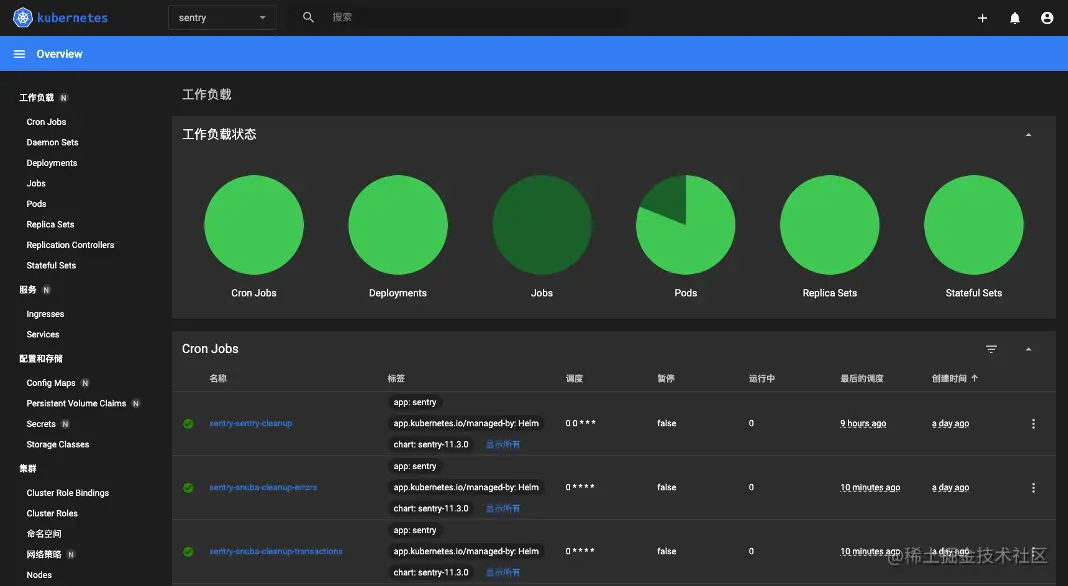Image resolution: width=1068 pixels, height=586 pixels.
Task: Show all labels for sentry-snuba-cleanup-errors
Action: pos(503,508)
